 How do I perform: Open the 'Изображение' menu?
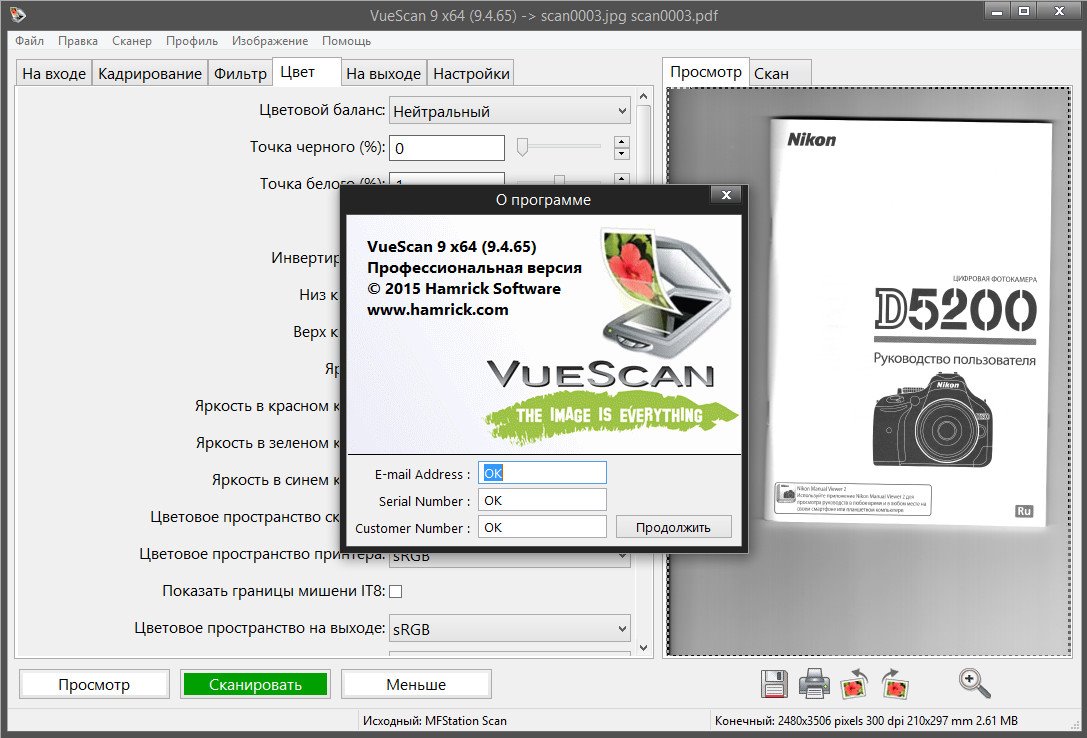pyautogui.click(x=270, y=41)
